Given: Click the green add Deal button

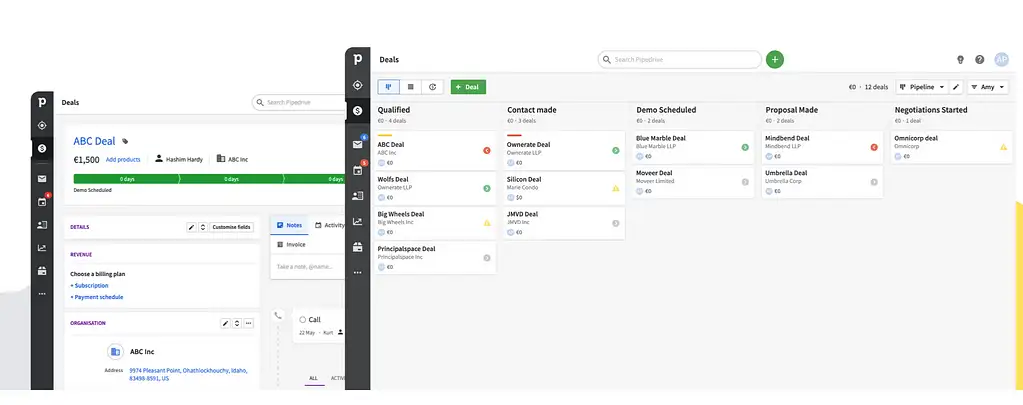Looking at the screenshot, I should click(x=468, y=87).
